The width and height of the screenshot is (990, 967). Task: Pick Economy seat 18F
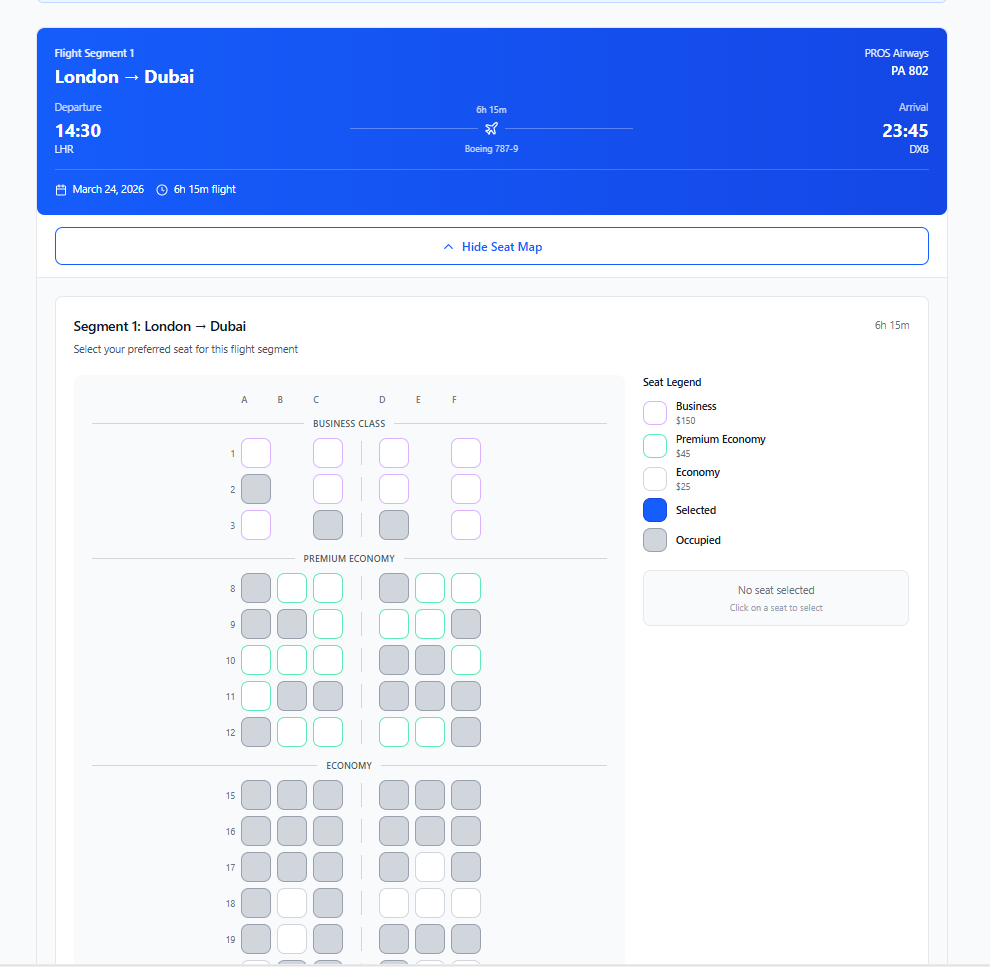coord(466,903)
